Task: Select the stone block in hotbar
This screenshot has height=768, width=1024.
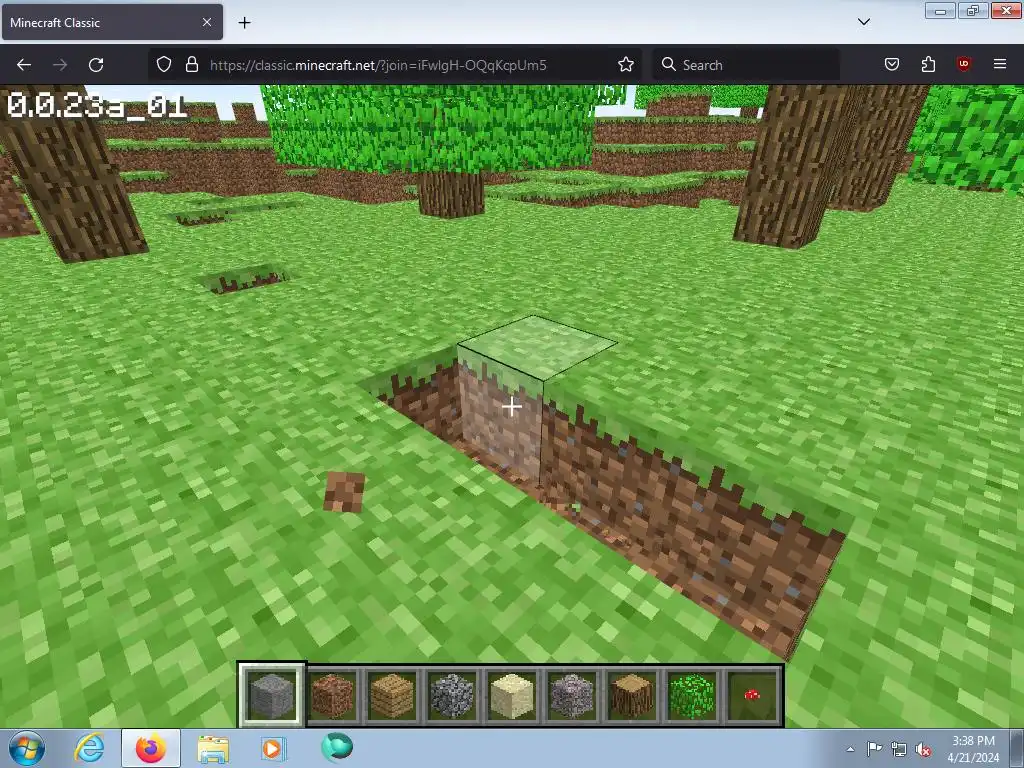Action: [x=271, y=695]
